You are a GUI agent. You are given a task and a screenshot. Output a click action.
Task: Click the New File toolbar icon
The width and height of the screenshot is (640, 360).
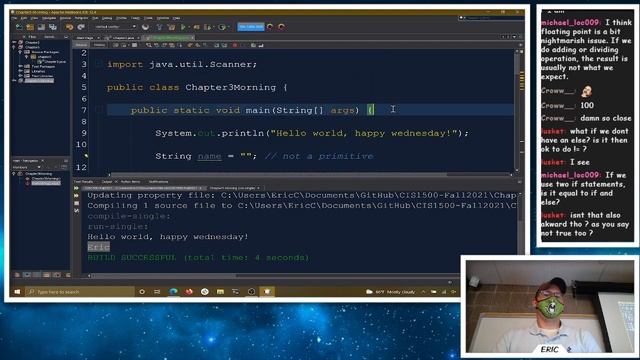[19, 27]
